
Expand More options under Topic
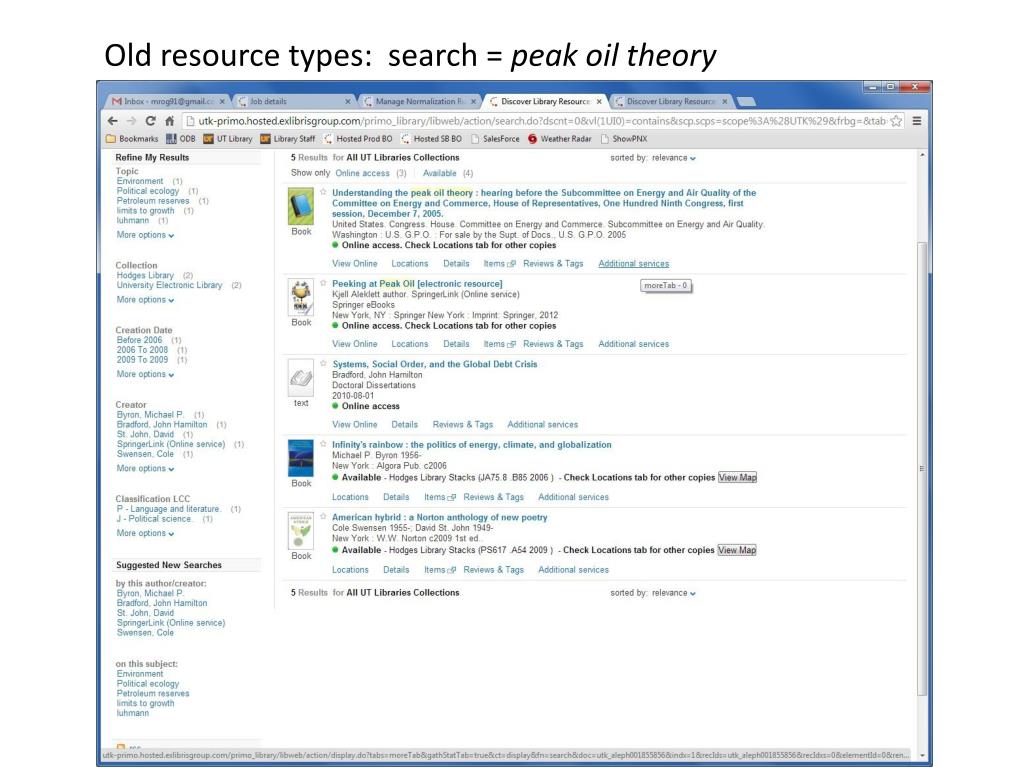tap(145, 235)
